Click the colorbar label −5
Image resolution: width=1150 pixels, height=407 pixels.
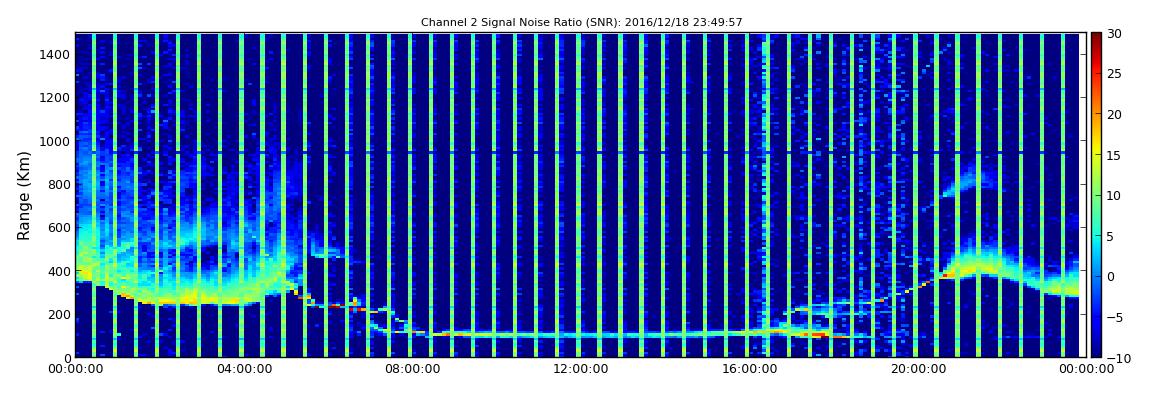coord(1114,318)
